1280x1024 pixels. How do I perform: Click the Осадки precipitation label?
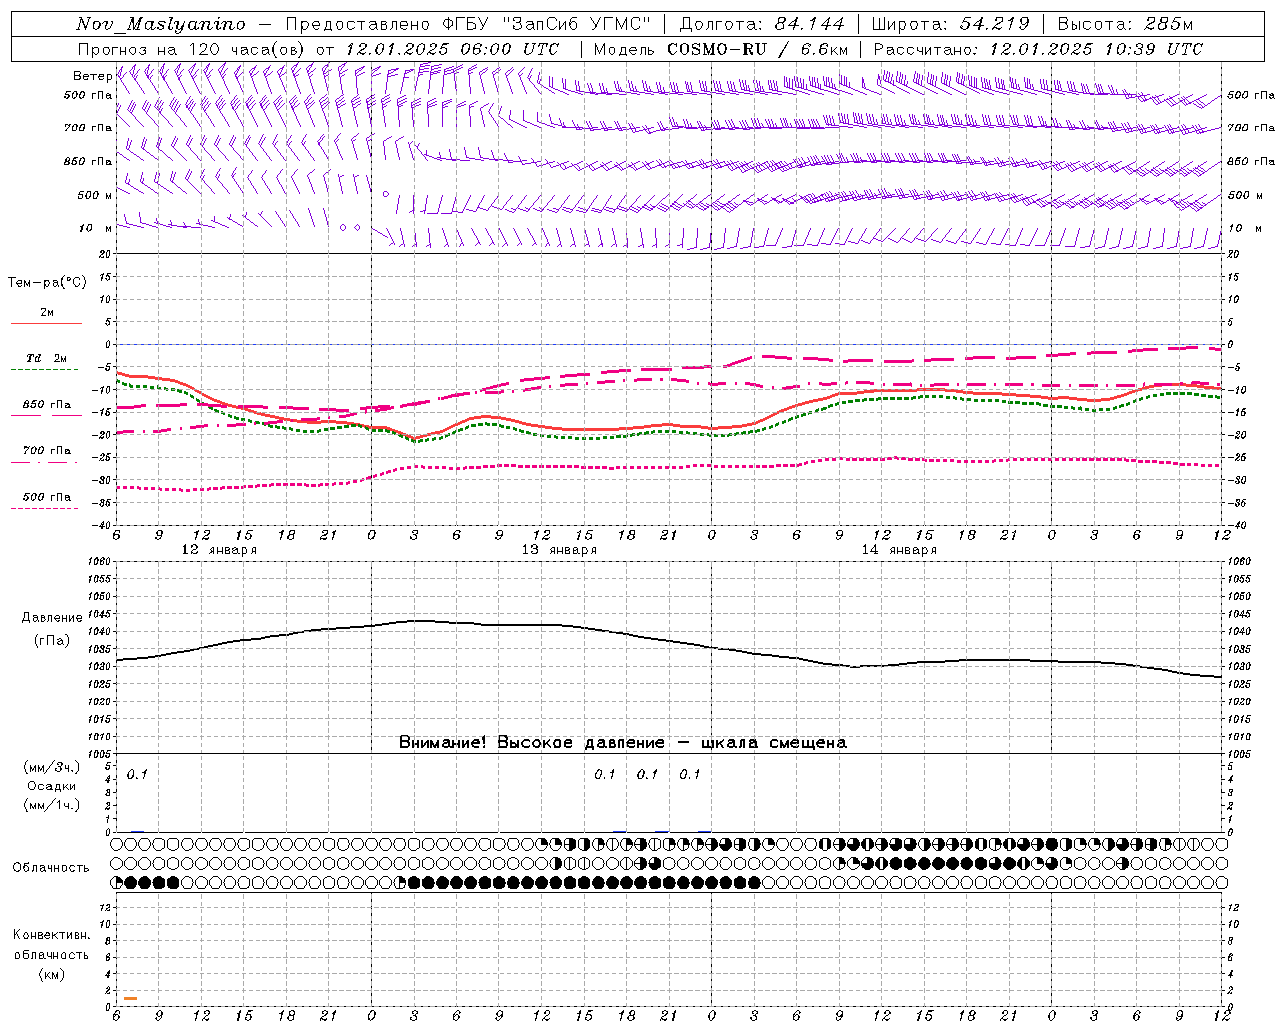coord(52,786)
